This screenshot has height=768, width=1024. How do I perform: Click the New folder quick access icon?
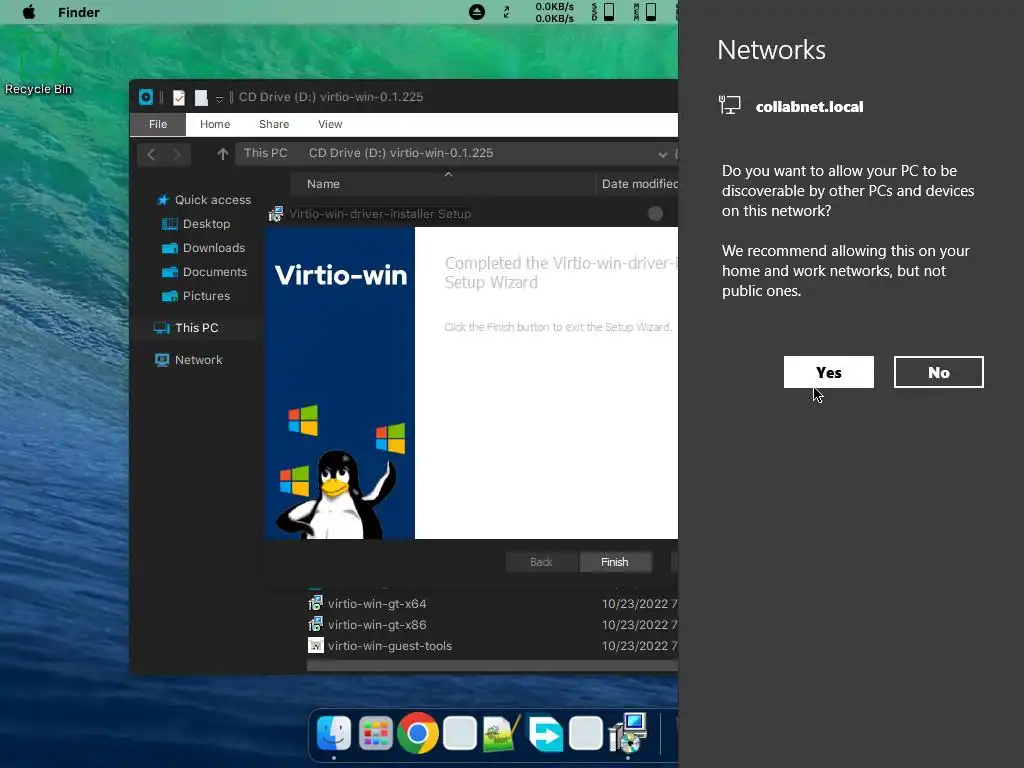[201, 97]
